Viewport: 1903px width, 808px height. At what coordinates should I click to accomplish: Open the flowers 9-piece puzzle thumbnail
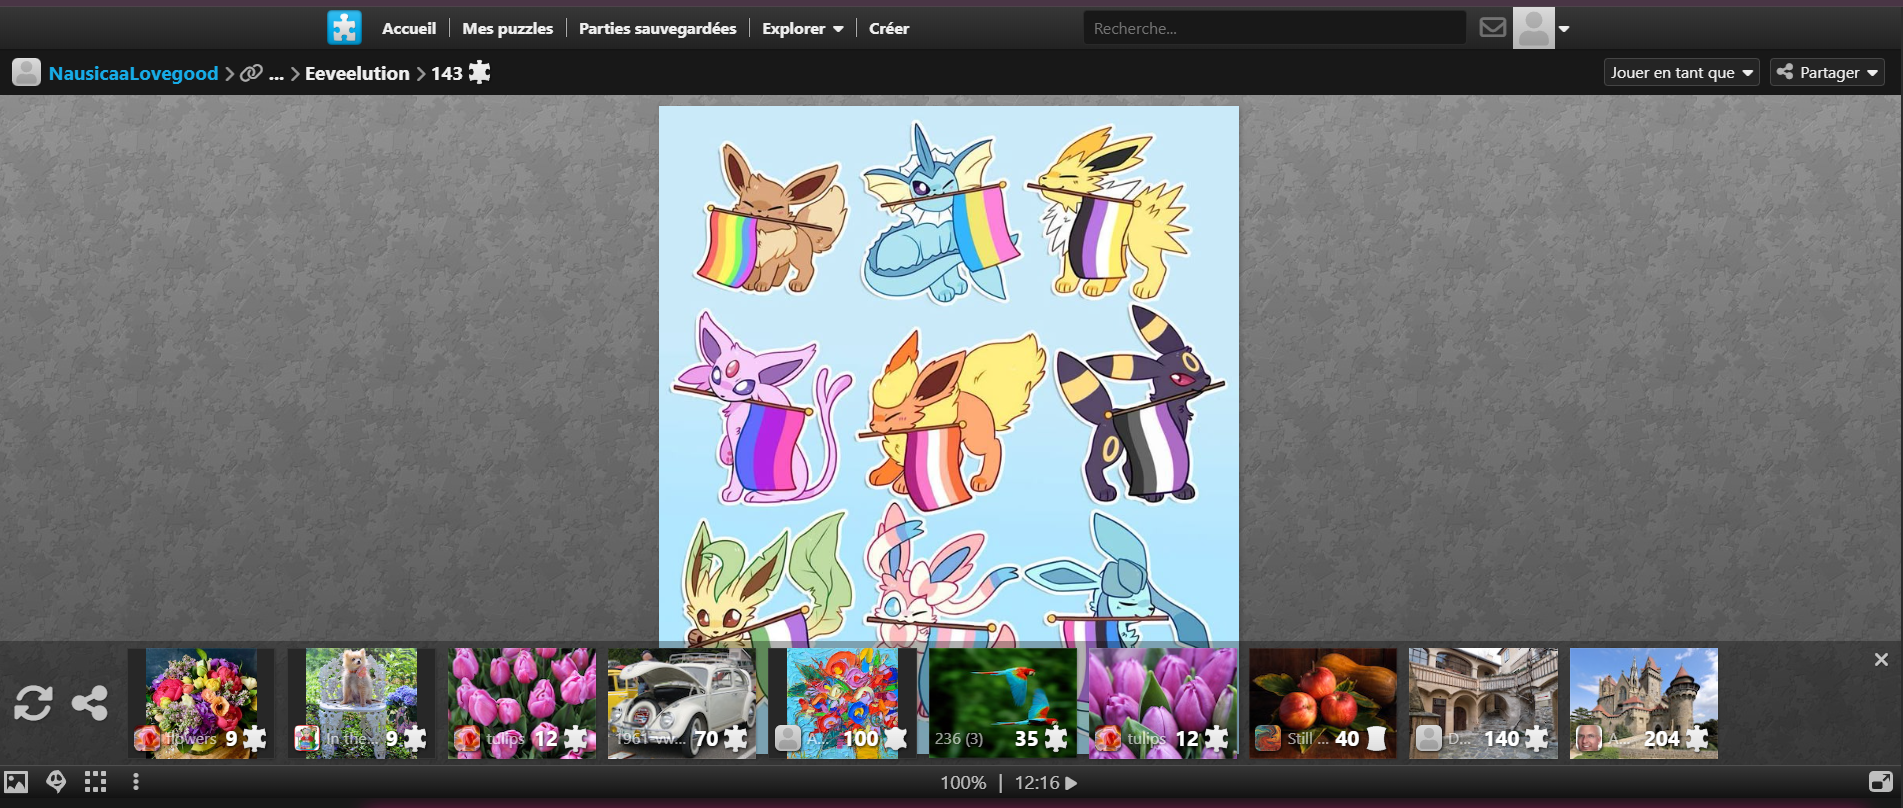pos(201,703)
